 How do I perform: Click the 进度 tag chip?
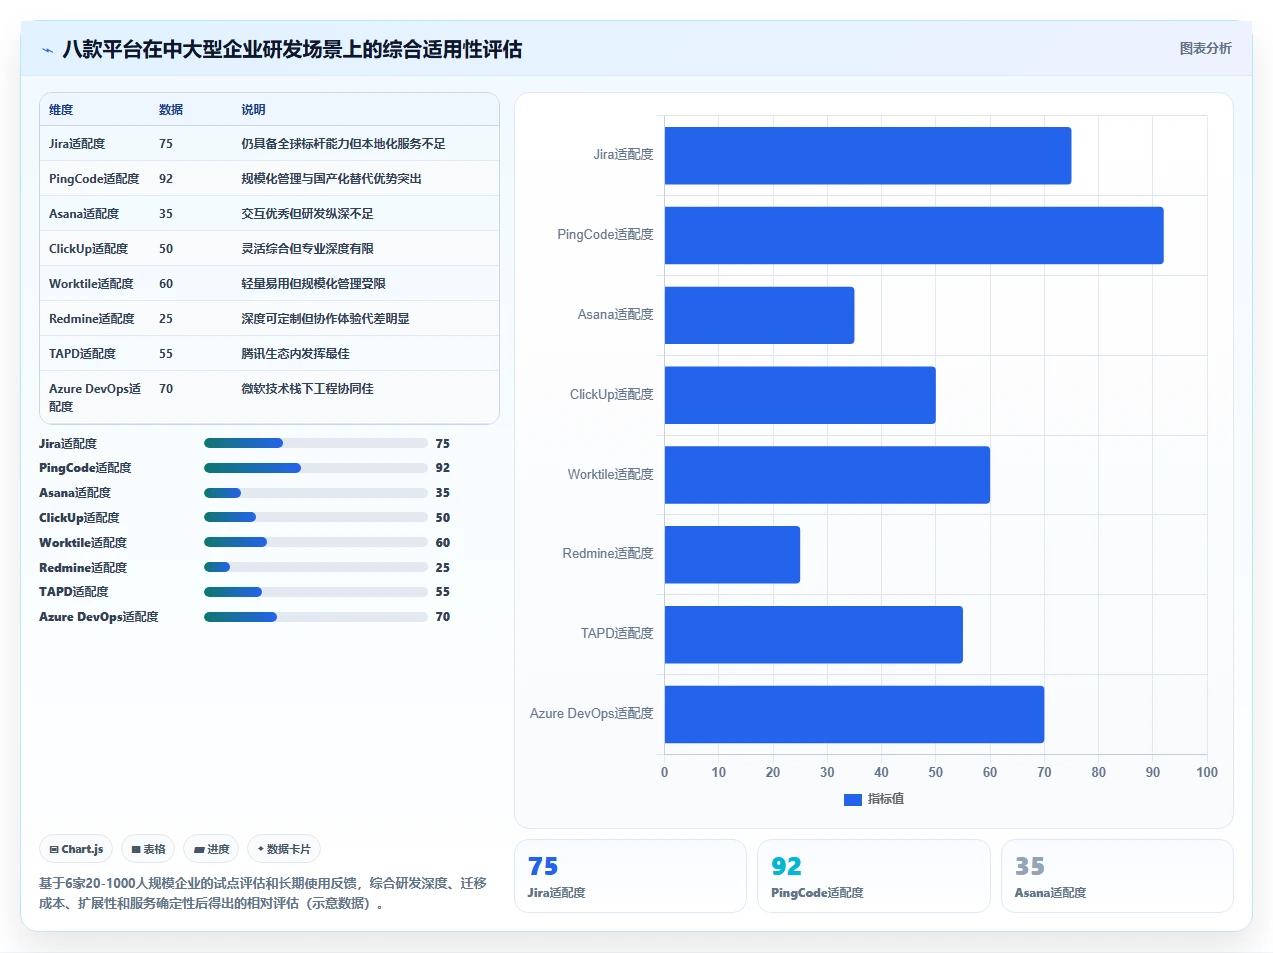tap(212, 849)
